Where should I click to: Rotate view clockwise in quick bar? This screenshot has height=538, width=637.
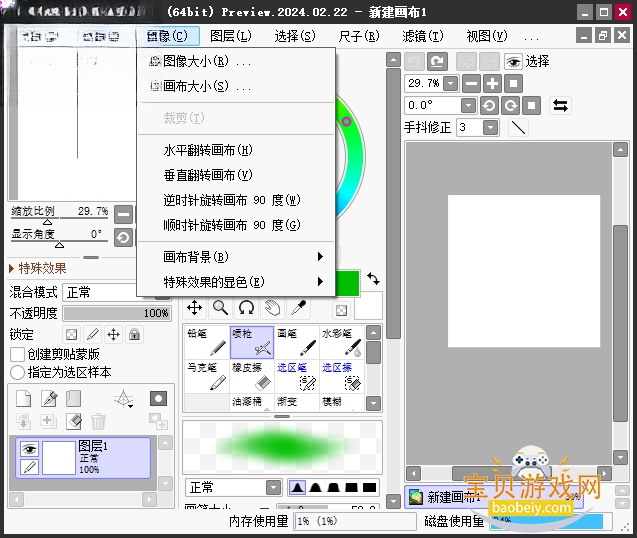510,106
